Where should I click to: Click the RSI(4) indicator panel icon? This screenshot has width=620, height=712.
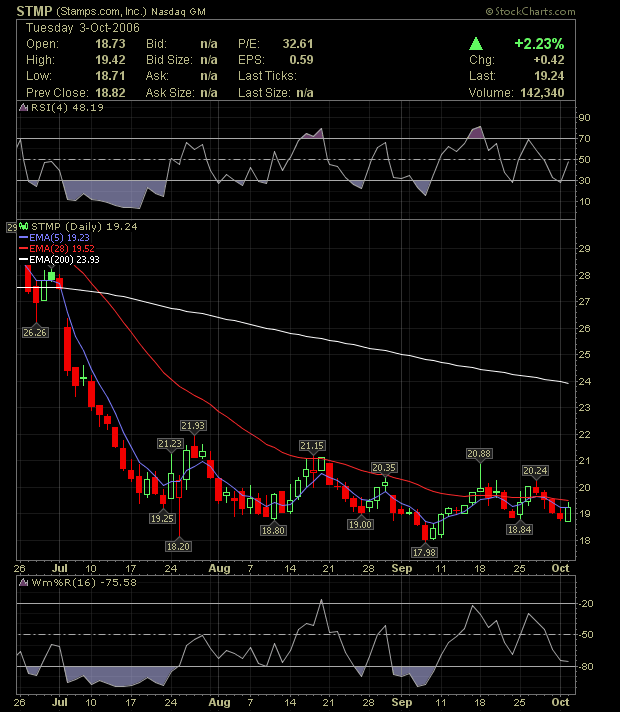[x=23, y=108]
